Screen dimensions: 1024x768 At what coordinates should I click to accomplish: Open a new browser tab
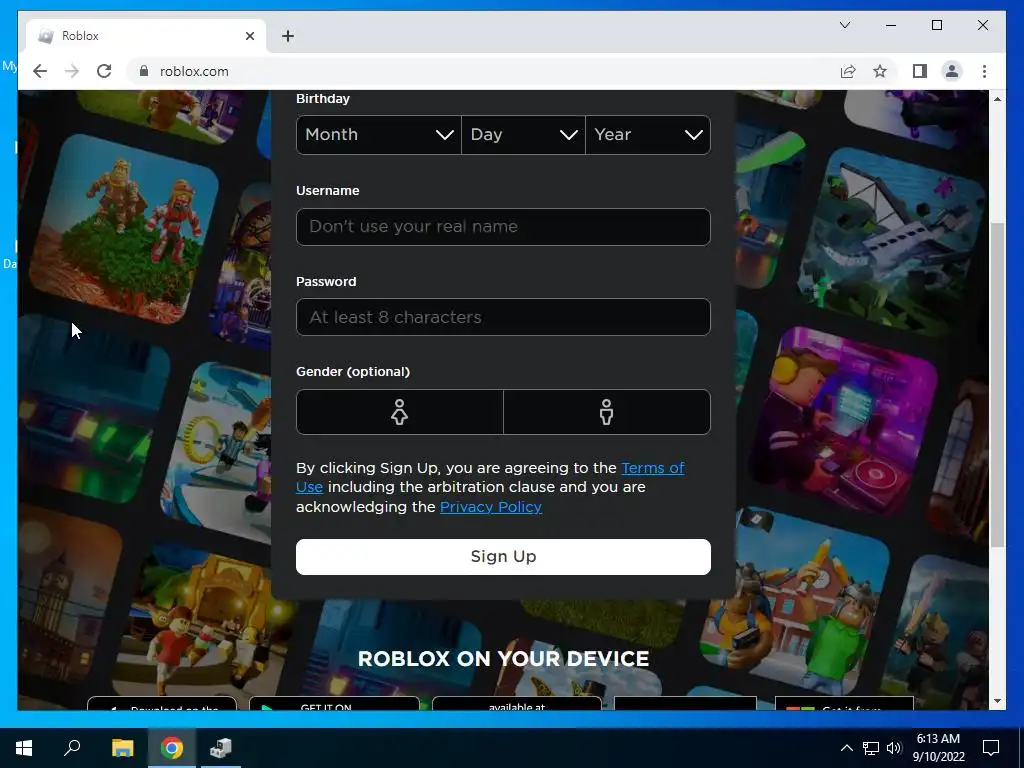tap(288, 36)
